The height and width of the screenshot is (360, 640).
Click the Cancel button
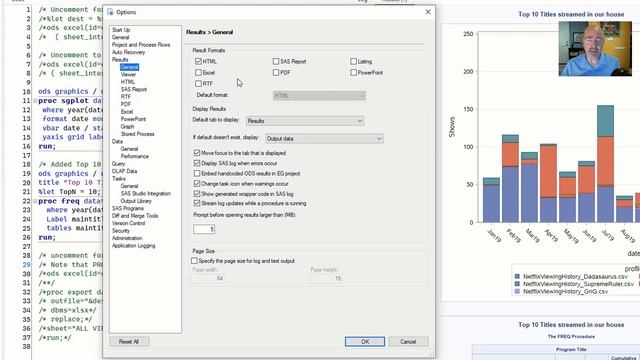[x=408, y=342]
